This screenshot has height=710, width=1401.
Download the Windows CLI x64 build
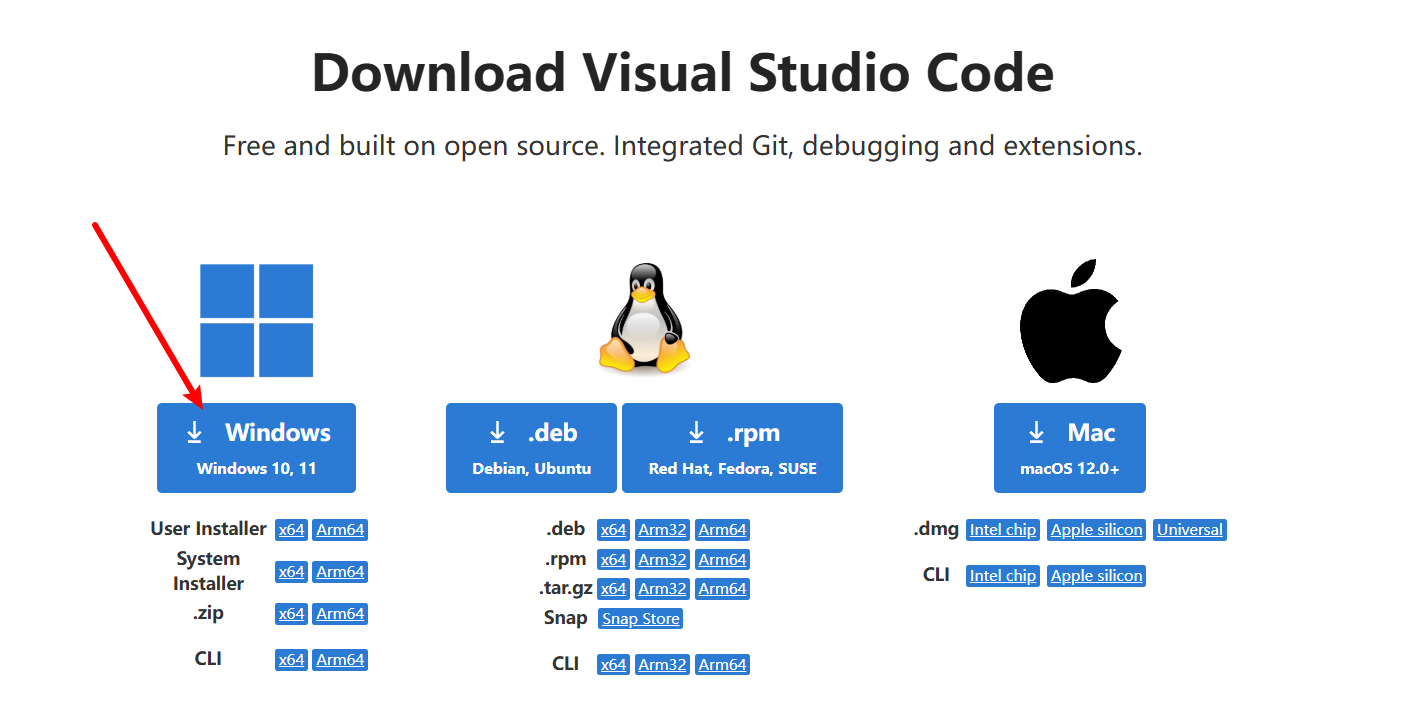click(291, 660)
